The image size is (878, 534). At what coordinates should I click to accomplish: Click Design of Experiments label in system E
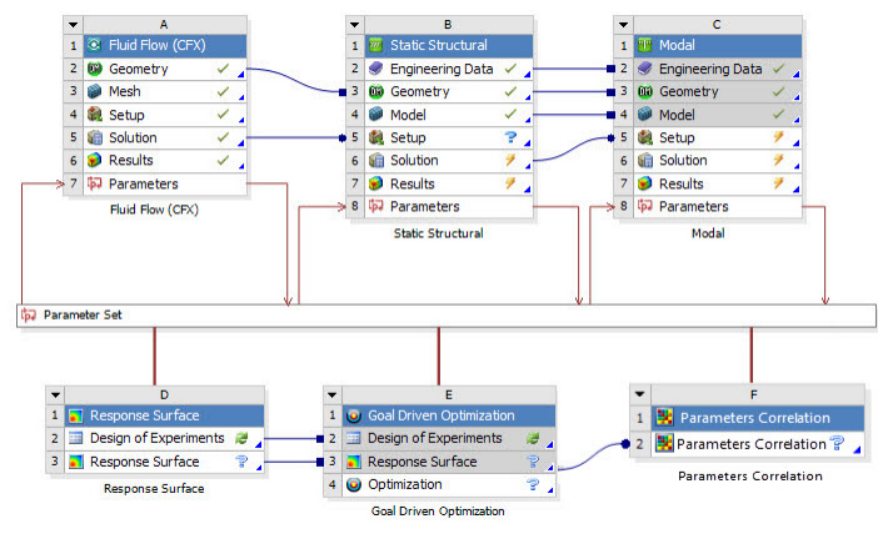[x=435, y=438]
